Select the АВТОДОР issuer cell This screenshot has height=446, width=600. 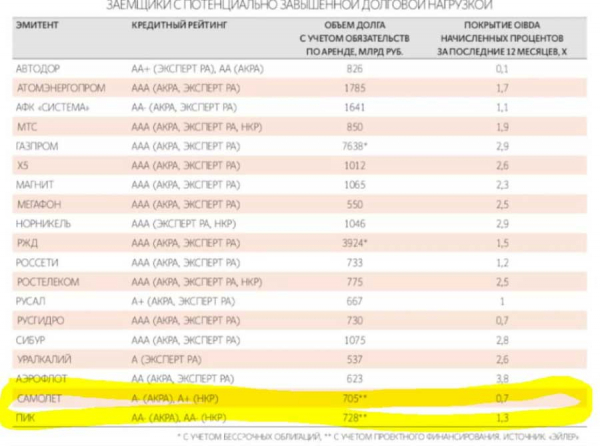[41, 68]
